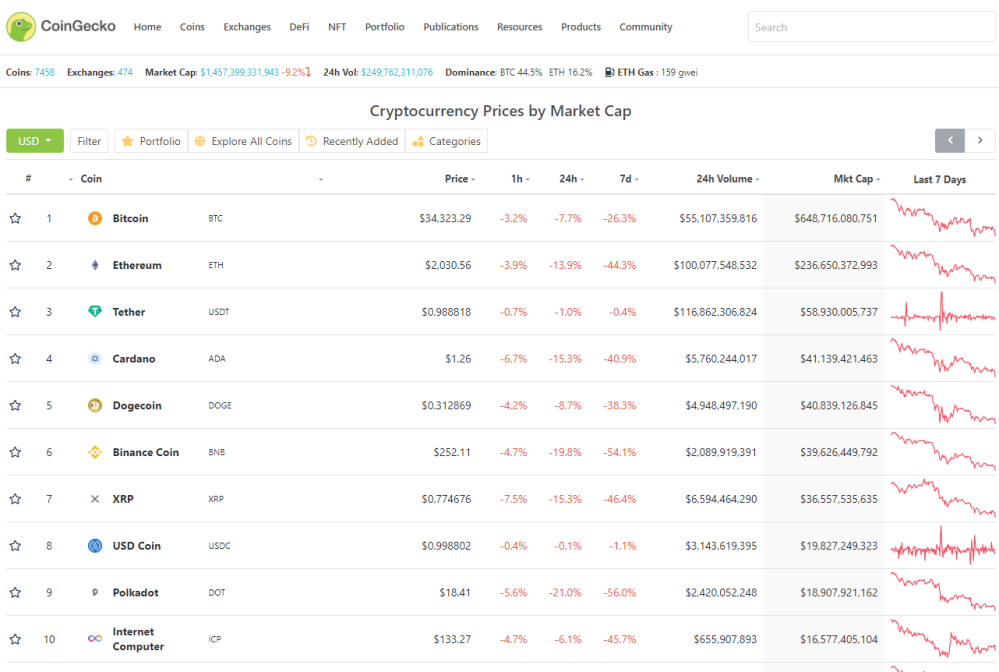999x672 pixels.
Task: Favorite Bitcoin with its star
Action: coord(15,218)
